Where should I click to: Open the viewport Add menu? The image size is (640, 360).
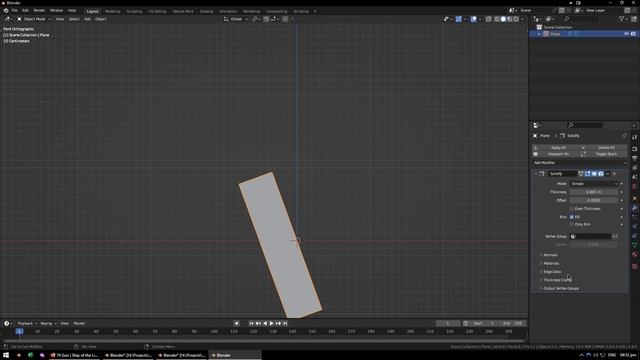coord(87,19)
